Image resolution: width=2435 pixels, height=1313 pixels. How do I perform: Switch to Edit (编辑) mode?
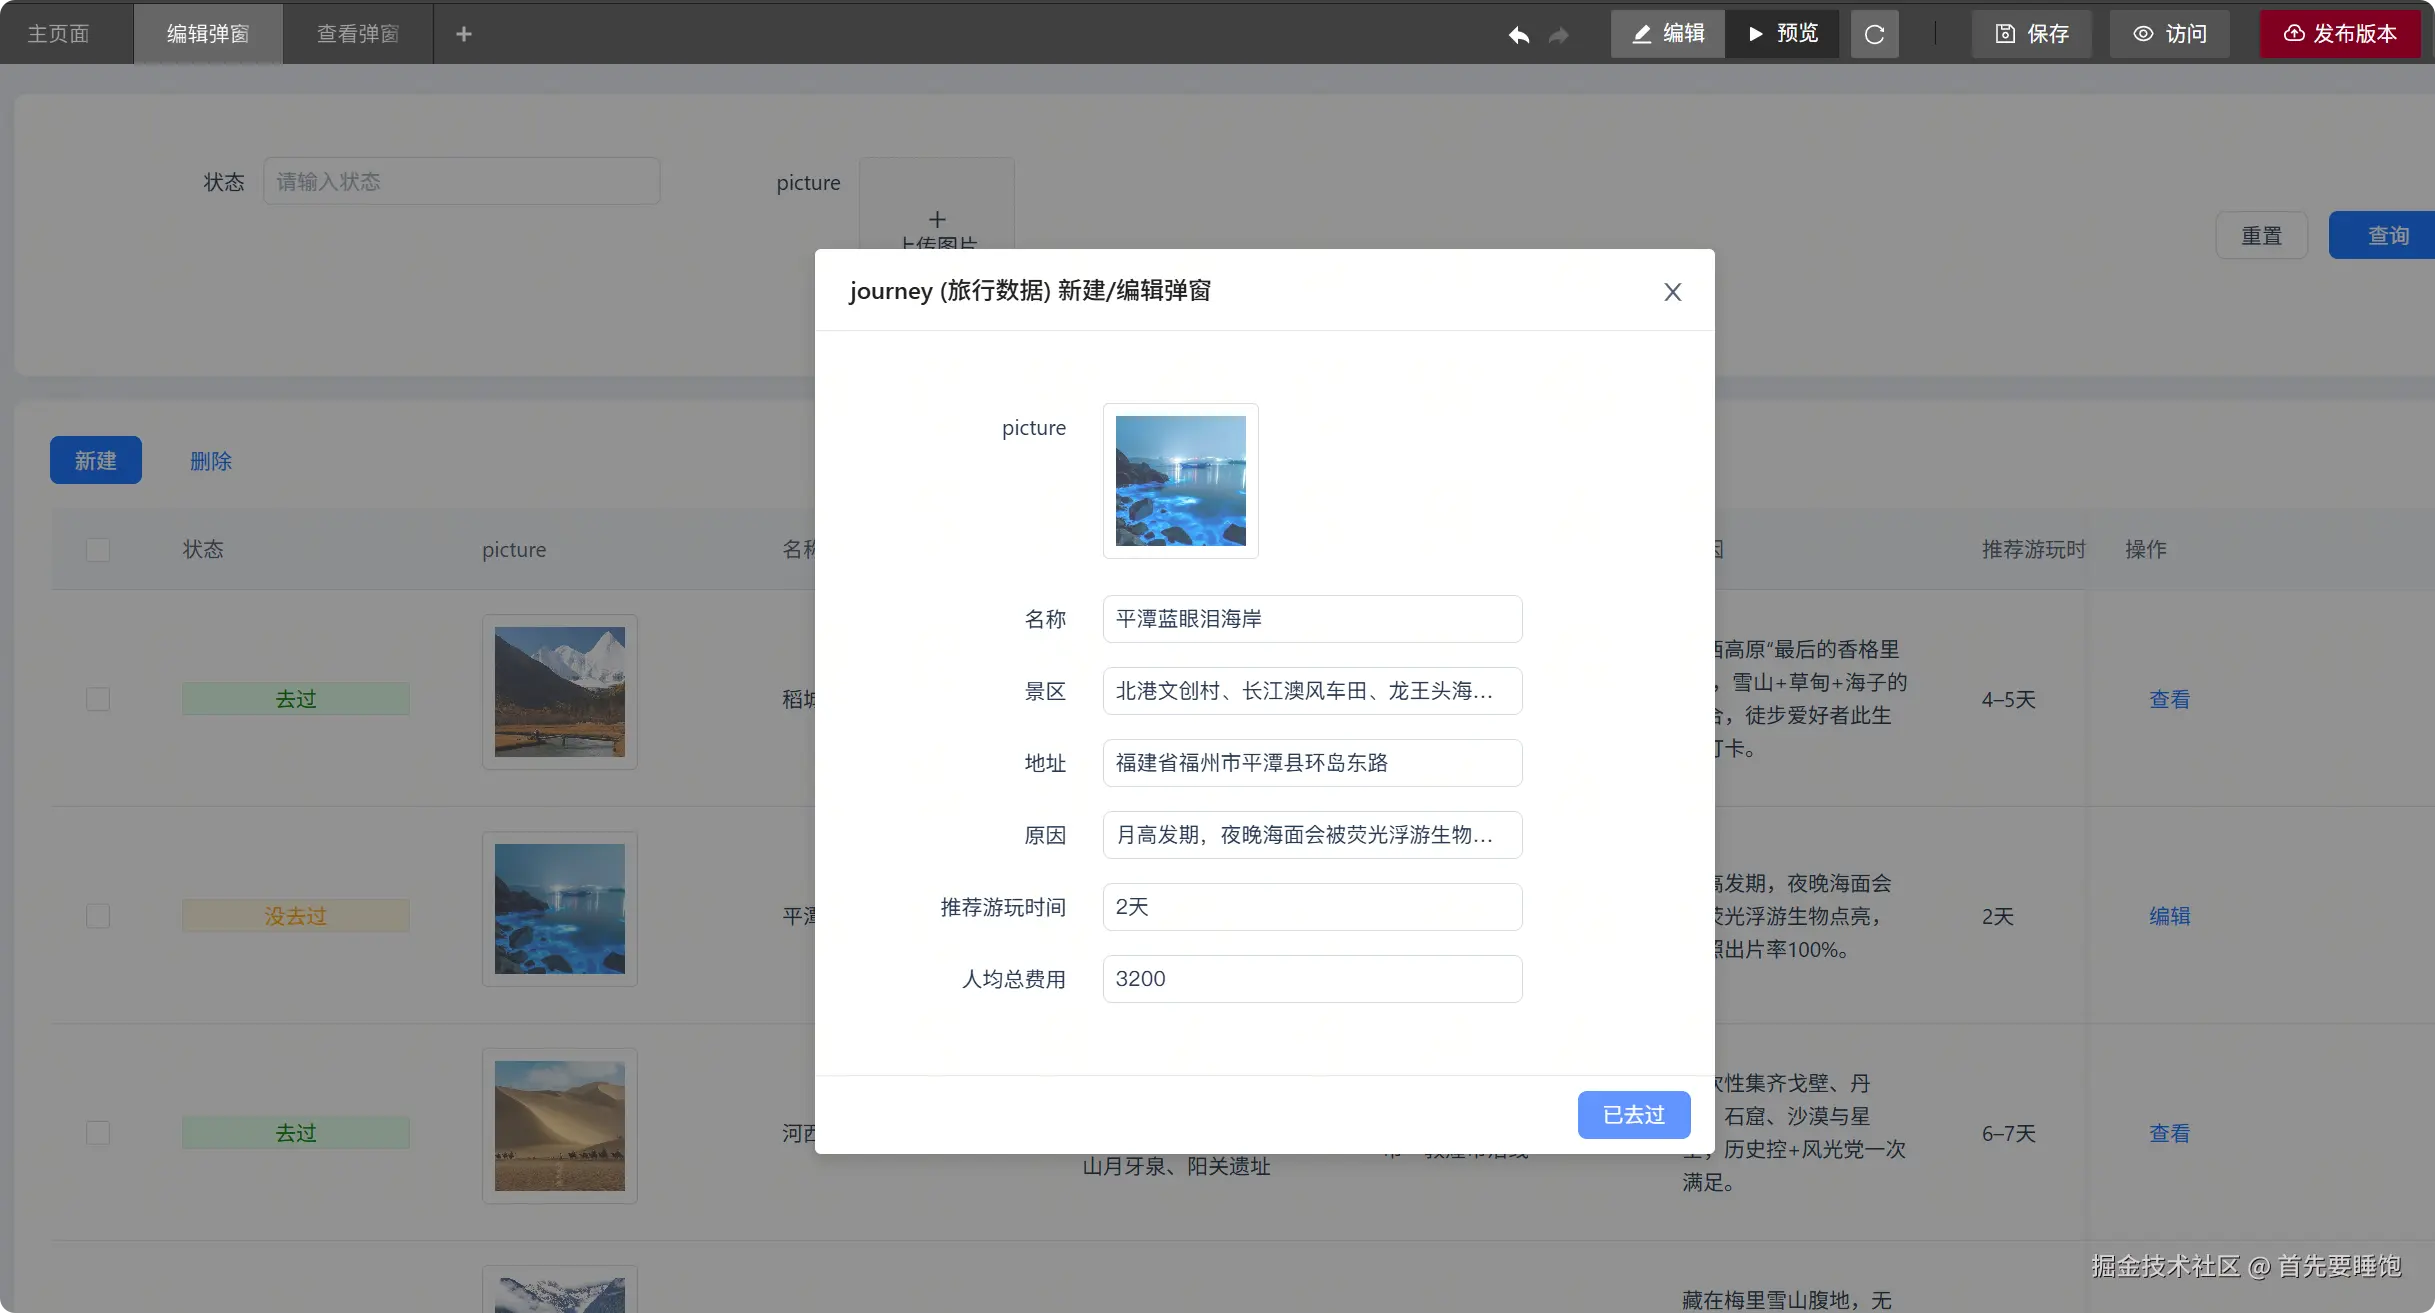1668,34
